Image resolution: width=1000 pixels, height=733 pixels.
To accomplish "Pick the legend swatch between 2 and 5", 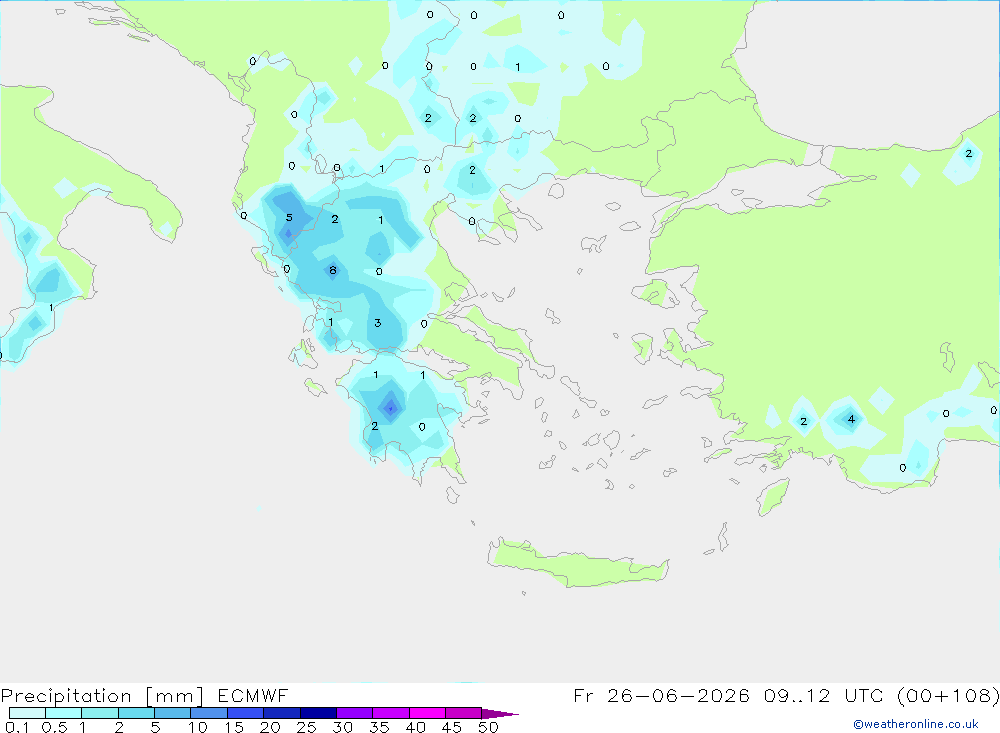I will click(136, 713).
